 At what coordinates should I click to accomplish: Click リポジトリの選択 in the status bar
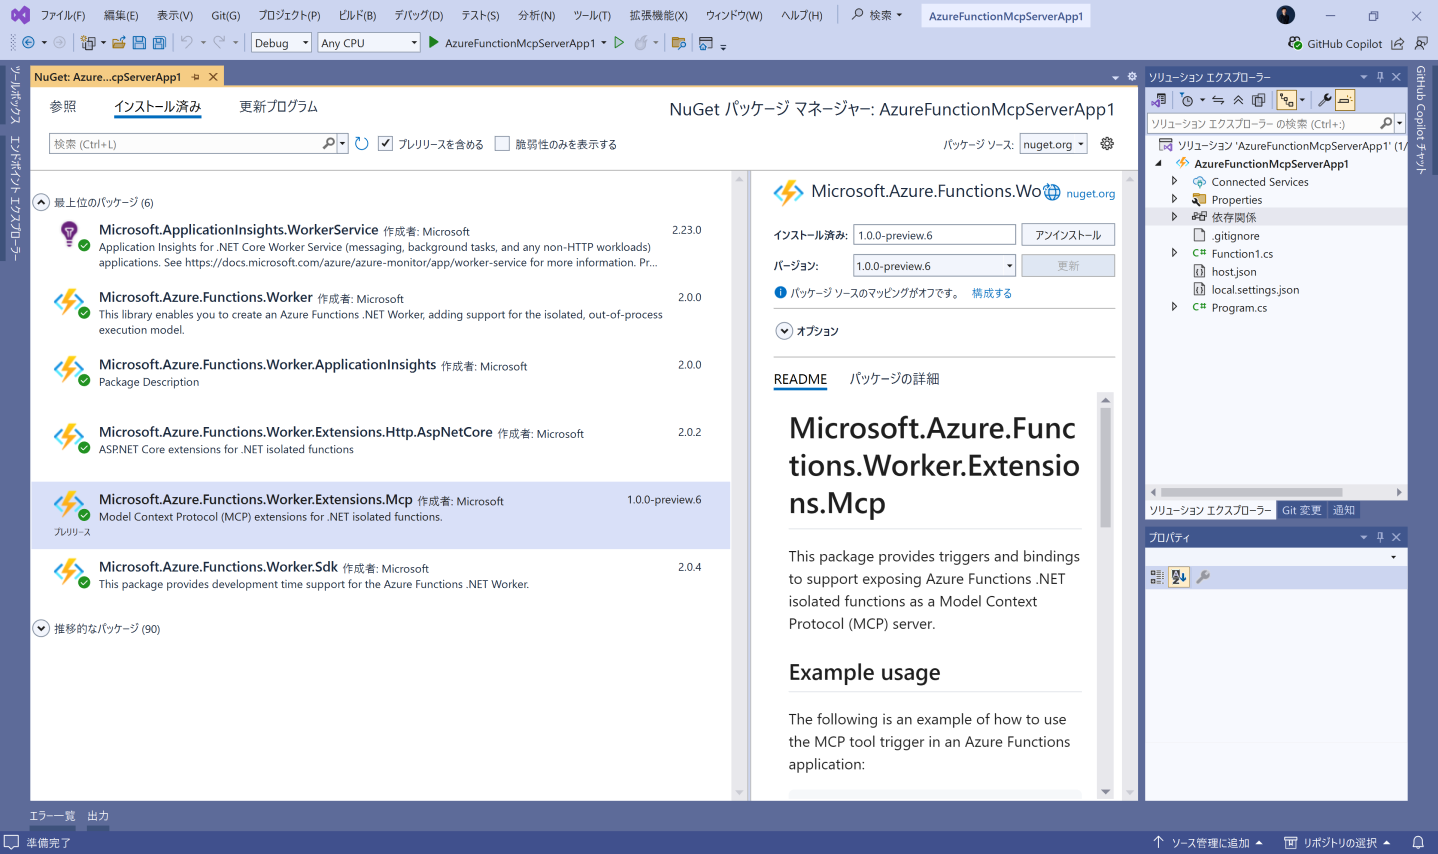point(1339,843)
